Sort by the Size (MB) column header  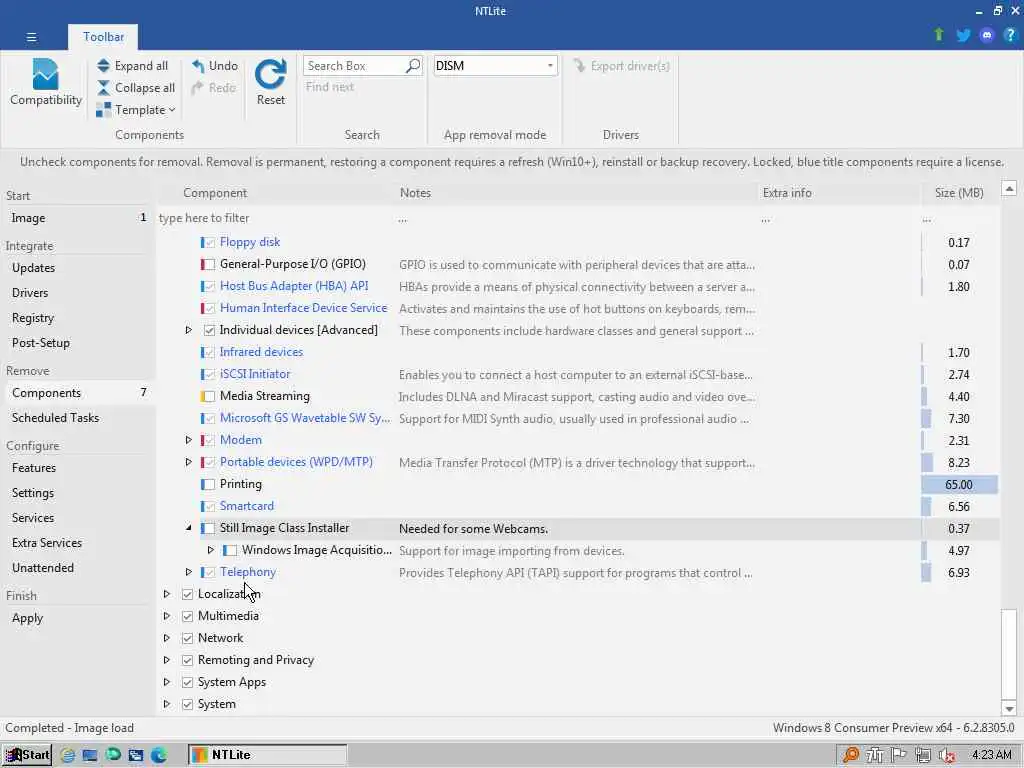[x=959, y=193]
